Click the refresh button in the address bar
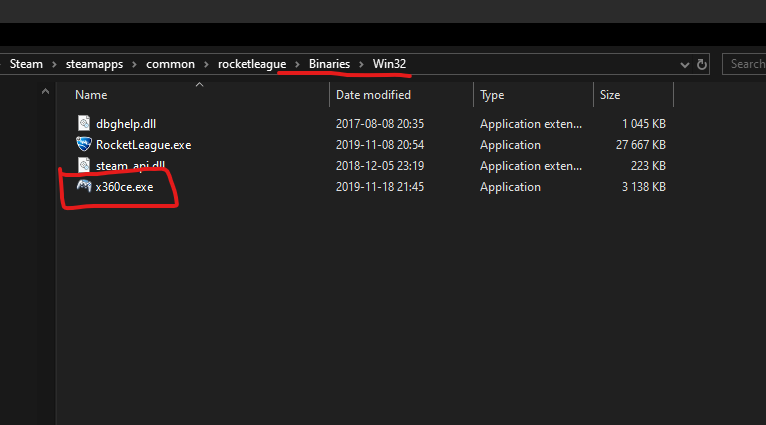This screenshot has width=766, height=425. [x=702, y=64]
